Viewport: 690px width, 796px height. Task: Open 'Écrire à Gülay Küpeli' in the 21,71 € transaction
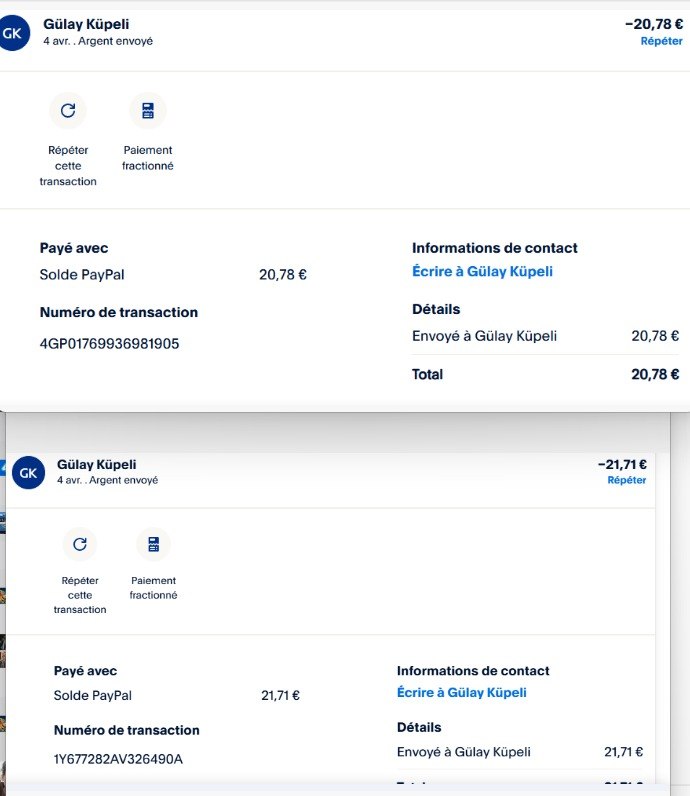[x=461, y=693]
